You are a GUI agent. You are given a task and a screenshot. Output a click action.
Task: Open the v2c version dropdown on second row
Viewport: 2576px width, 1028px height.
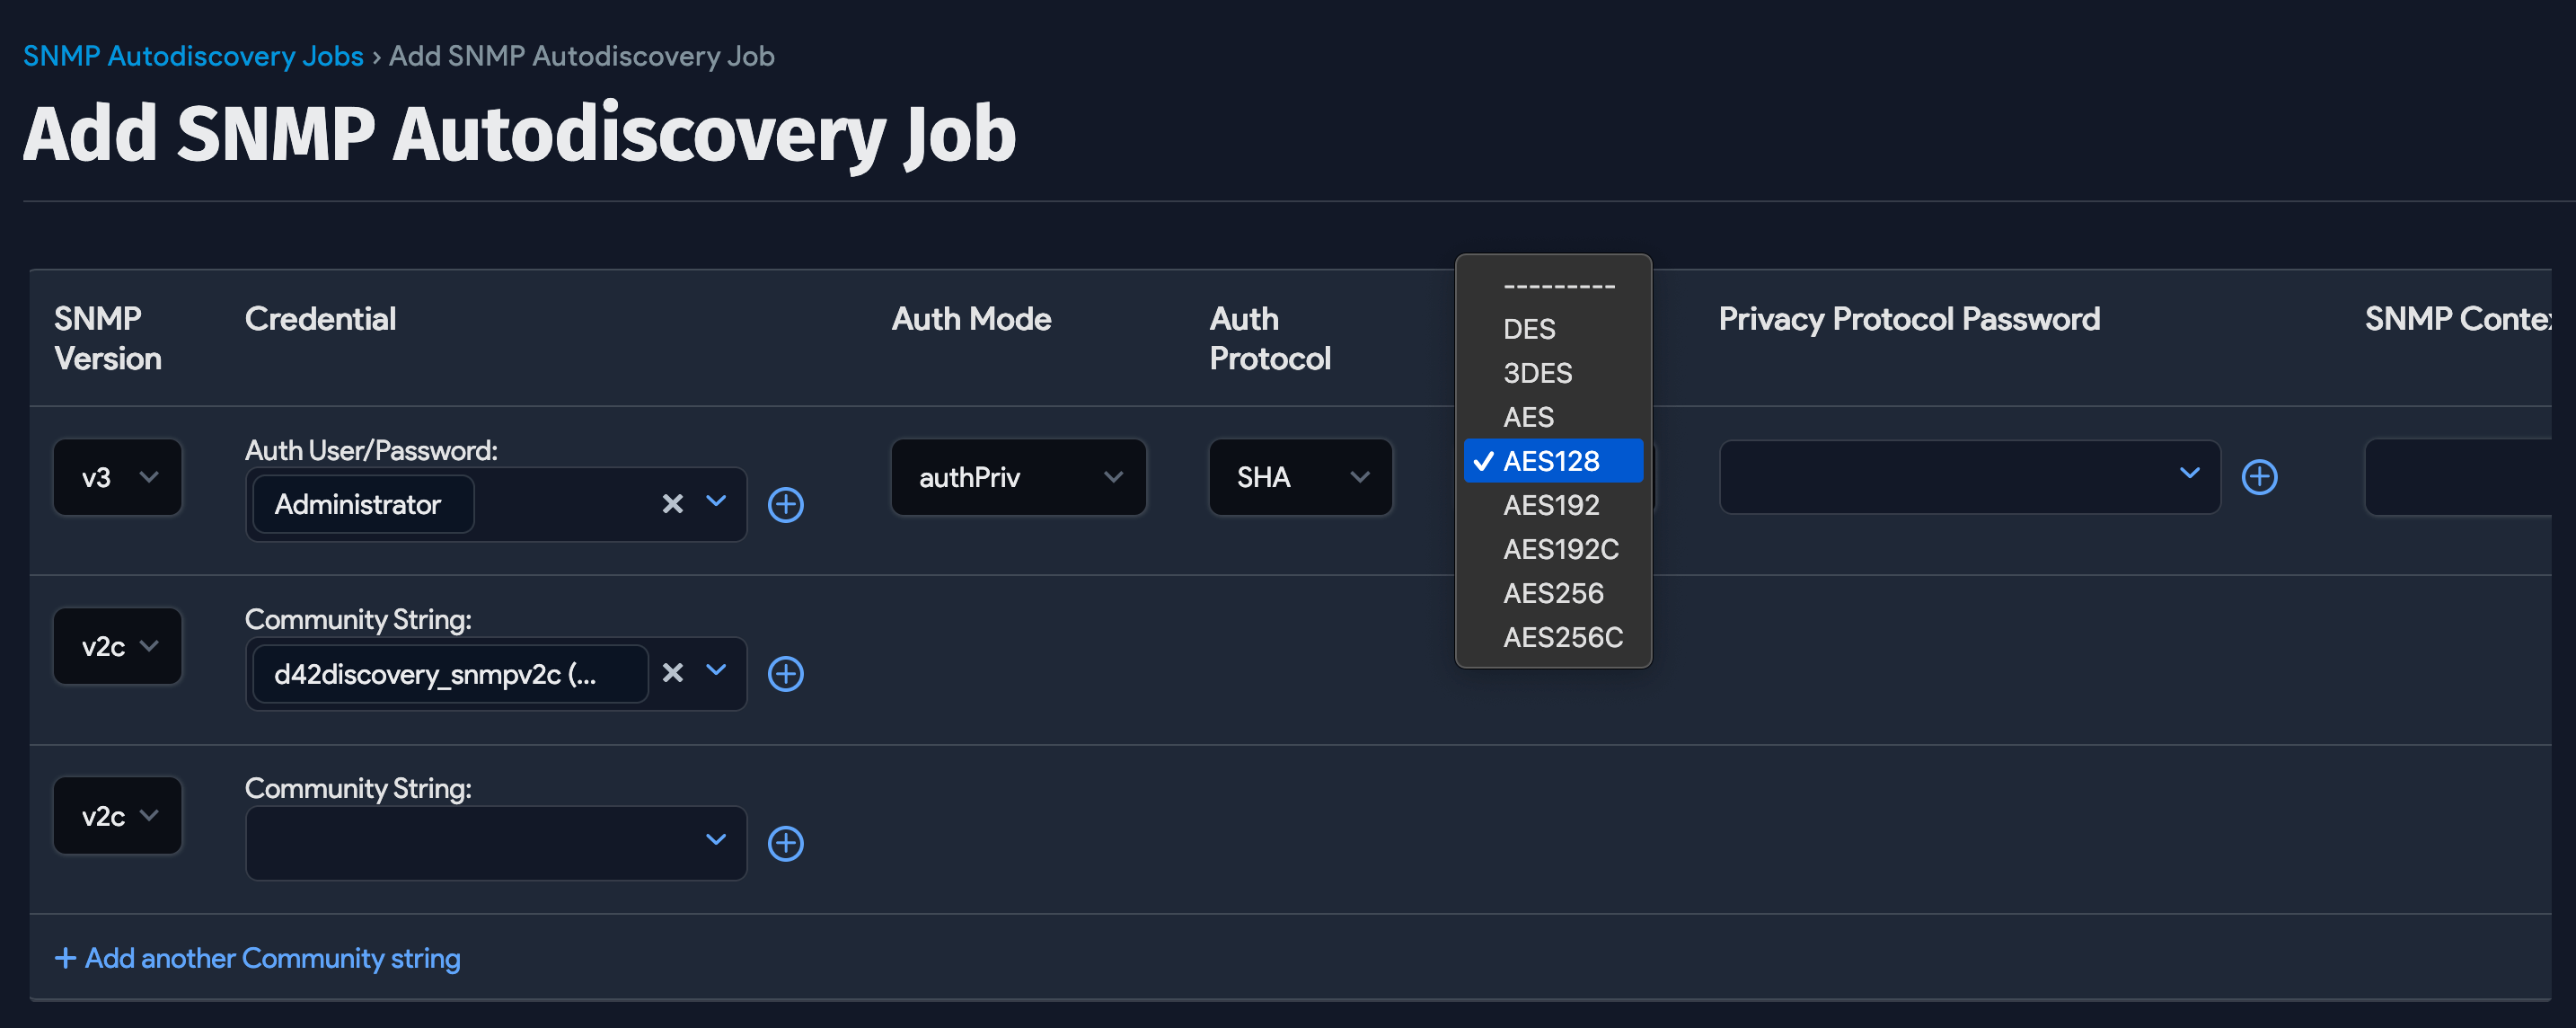tap(117, 646)
